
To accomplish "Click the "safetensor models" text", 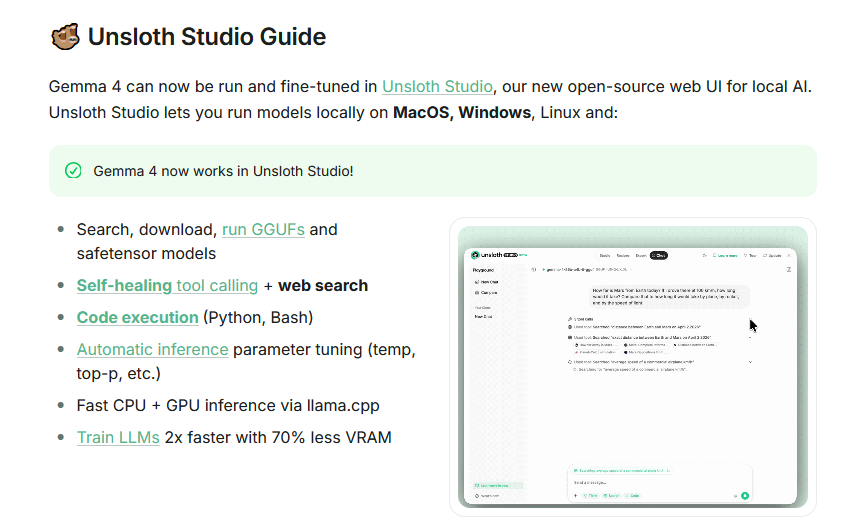I will [146, 254].
